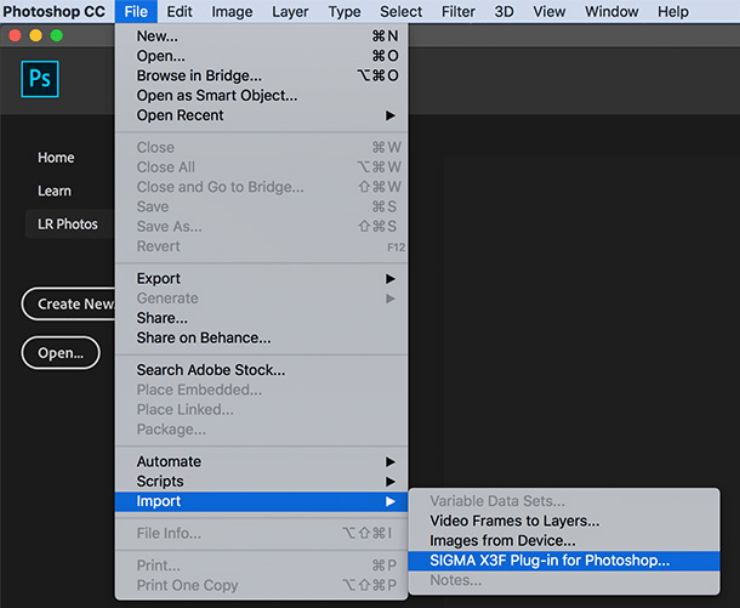The height and width of the screenshot is (608, 740).
Task: Select Images from Device menu entry
Action: (x=502, y=541)
